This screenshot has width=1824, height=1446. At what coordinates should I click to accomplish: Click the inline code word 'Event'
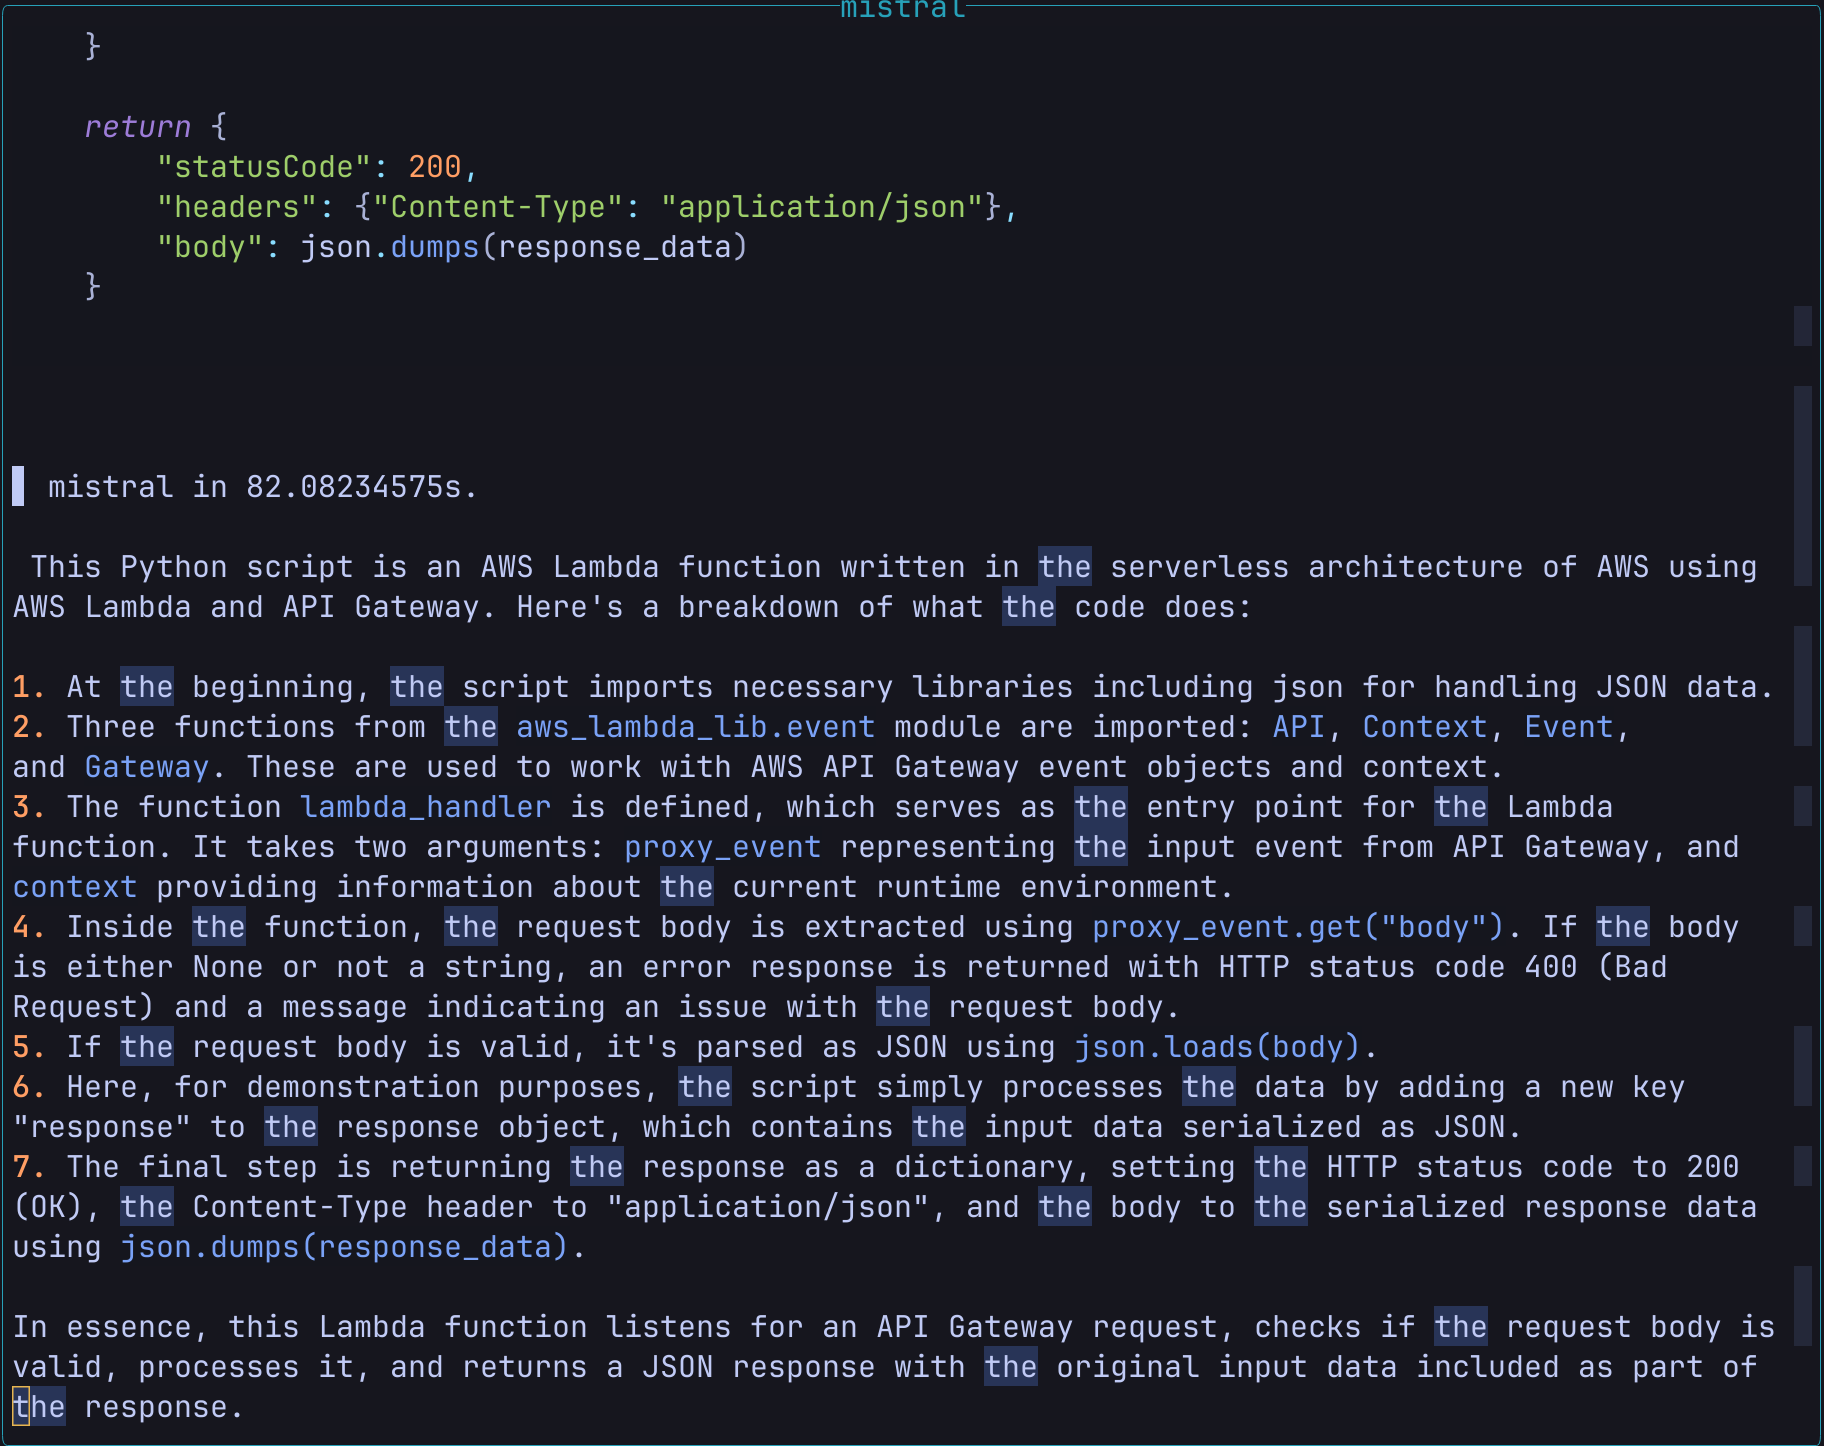1569,727
